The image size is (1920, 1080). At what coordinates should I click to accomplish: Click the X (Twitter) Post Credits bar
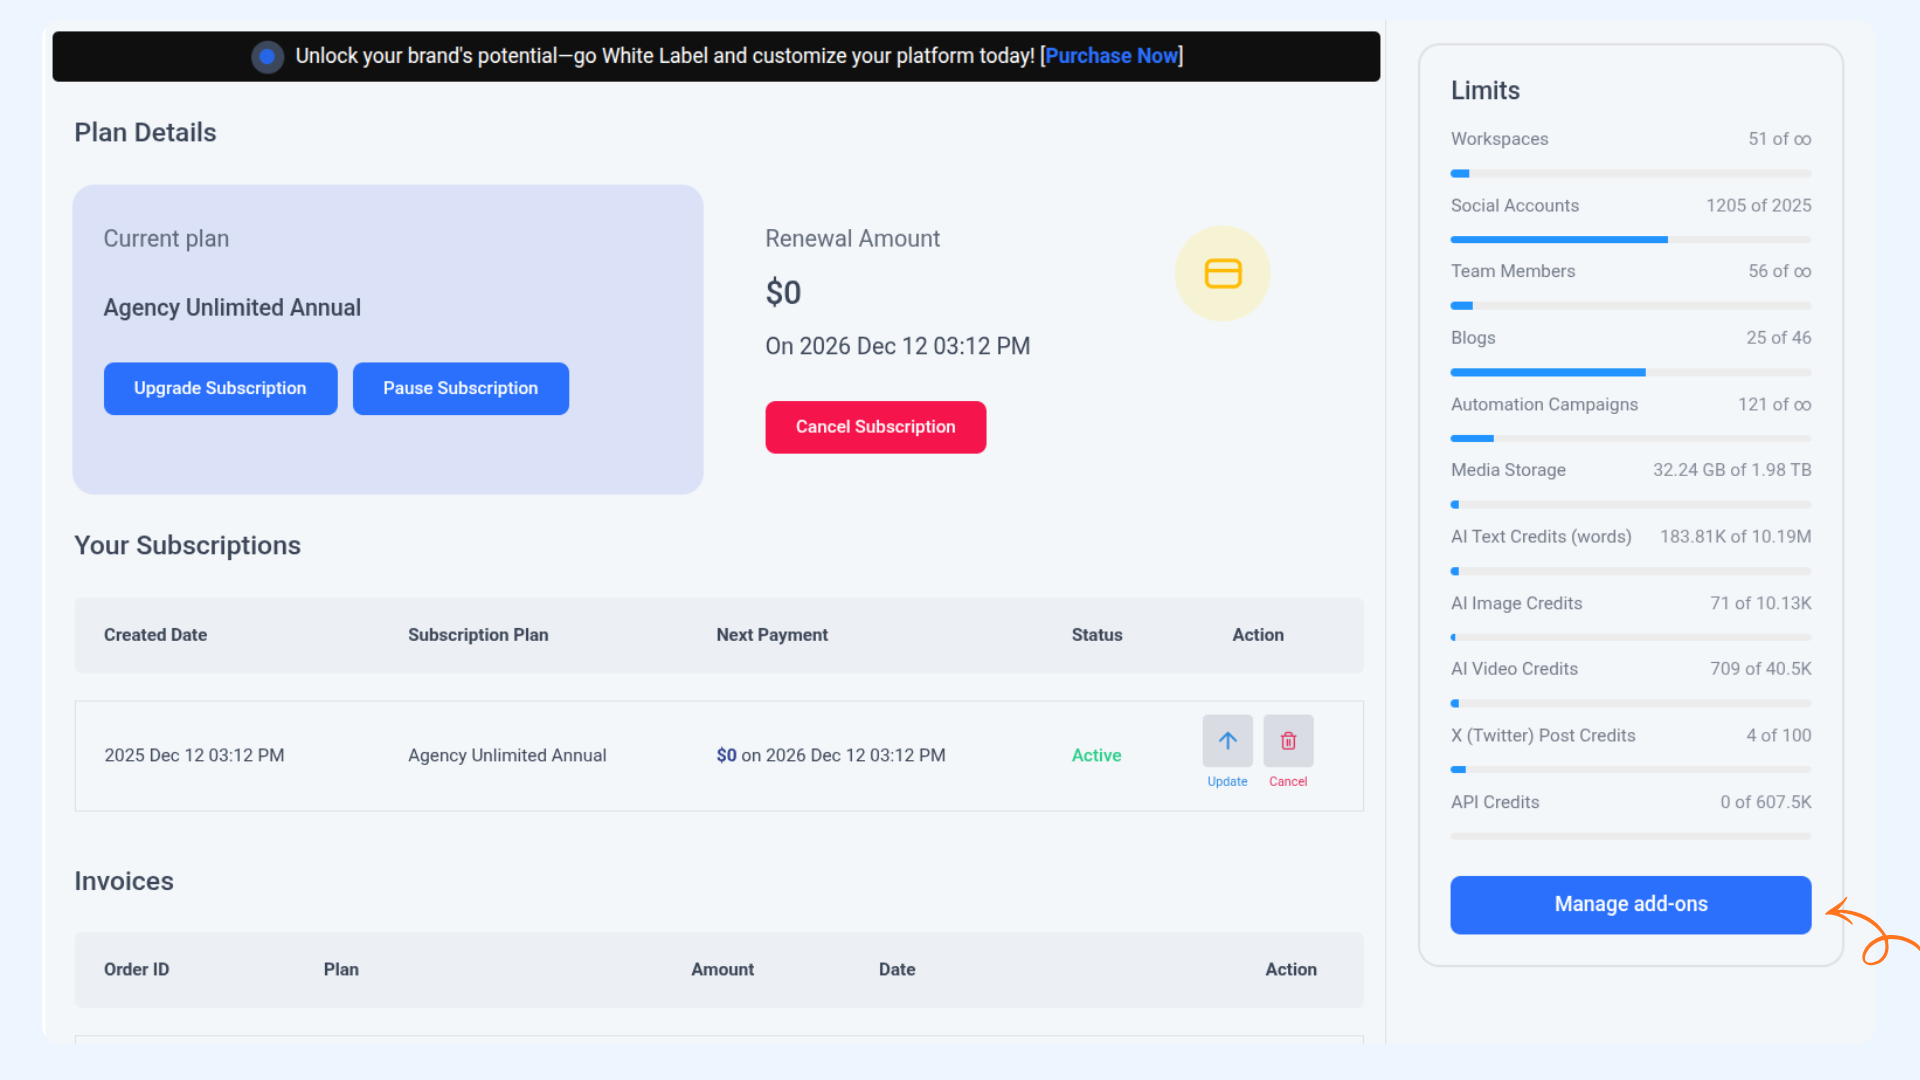click(1630, 770)
